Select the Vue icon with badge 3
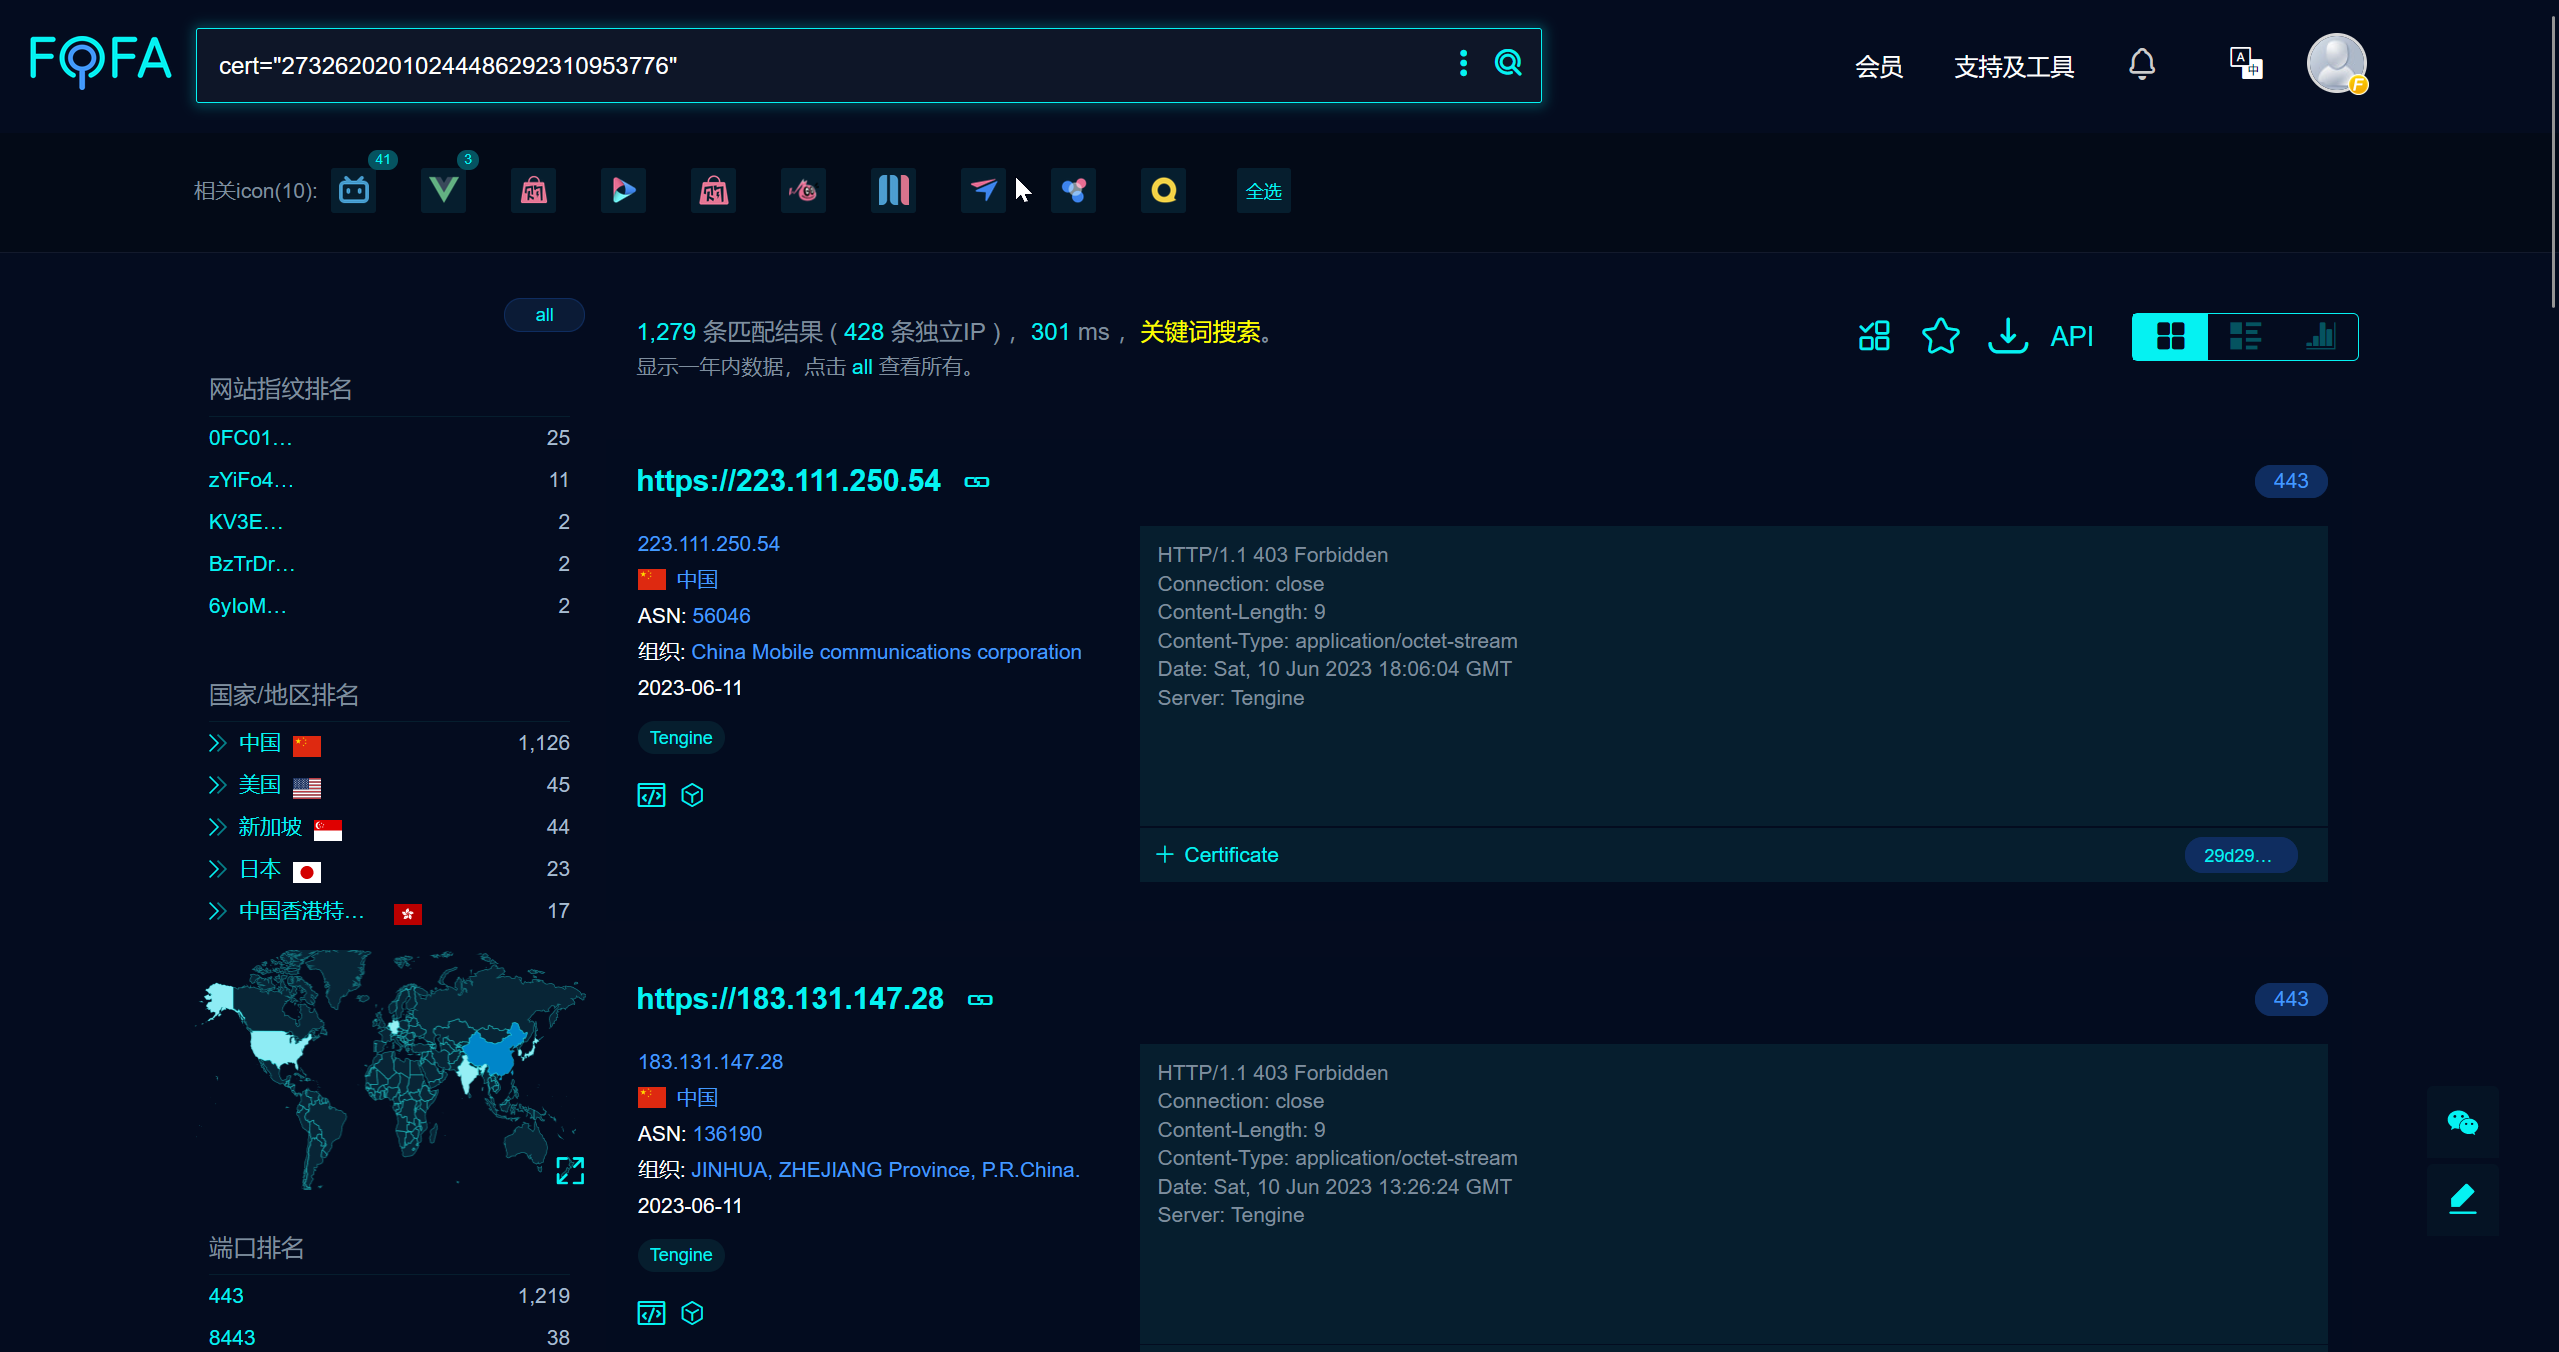The height and width of the screenshot is (1352, 2559). tap(443, 190)
